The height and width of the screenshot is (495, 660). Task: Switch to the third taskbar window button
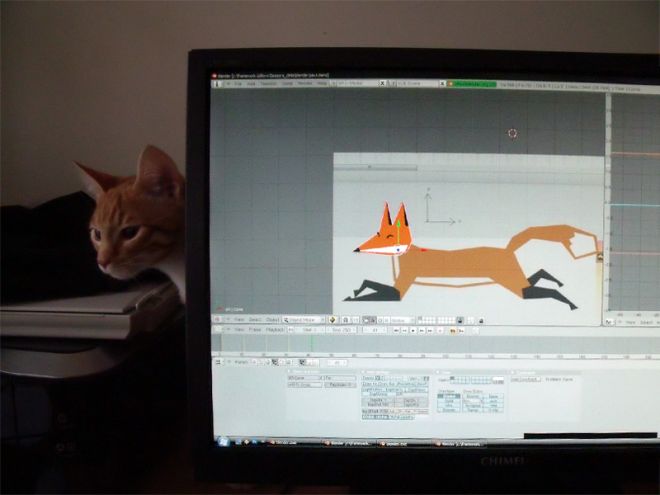pos(403,443)
